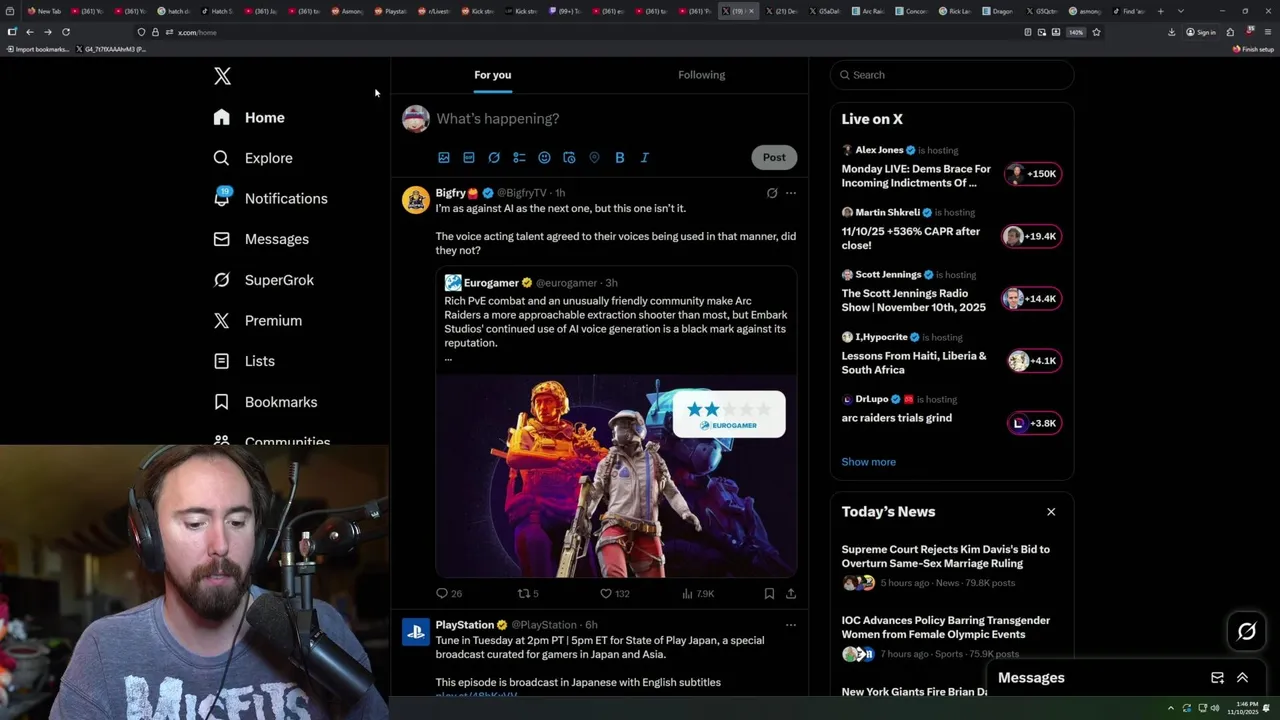This screenshot has width=1280, height=720.
Task: Click Show more under Live on X
Action: coord(869,462)
